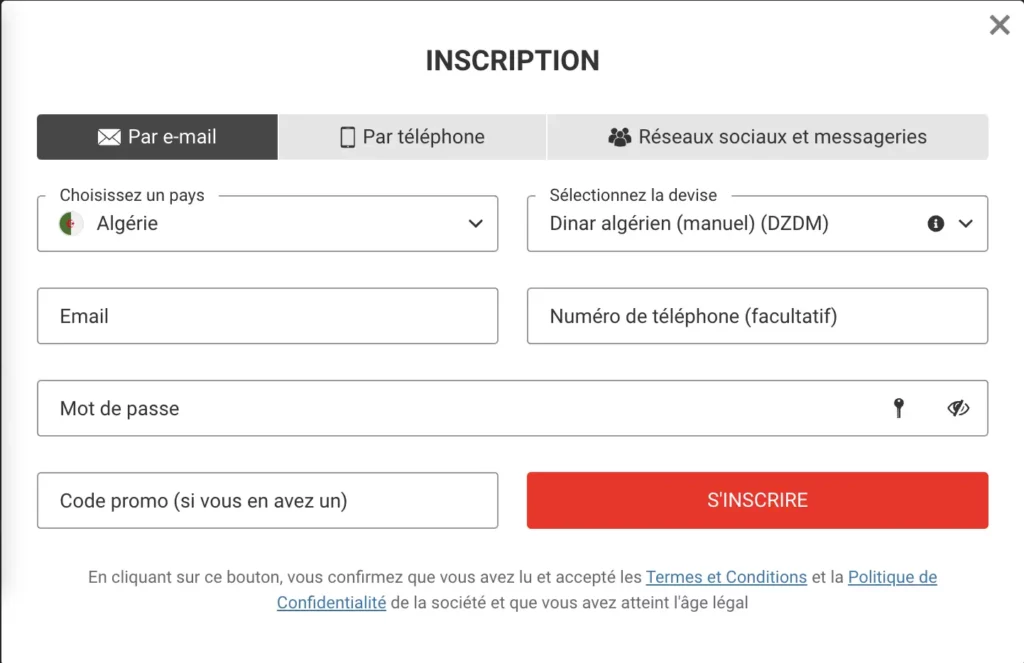This screenshot has height=663, width=1024.
Task: Click the crossed-eye icon in the password field
Action: coord(958,408)
